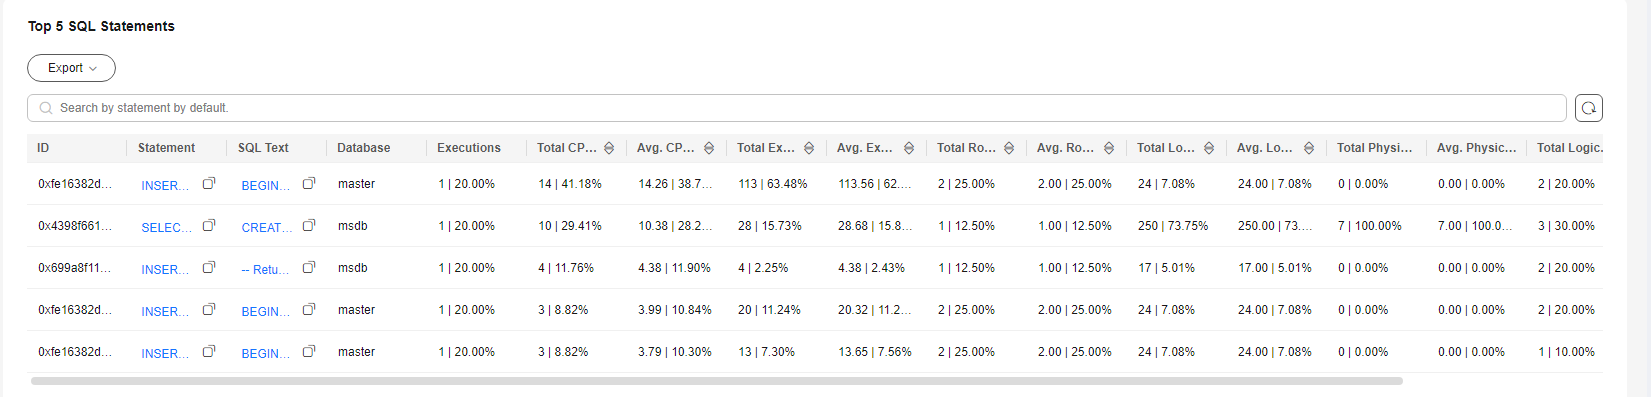
Task: Copy the SELEC statement in second row
Action: tap(209, 226)
